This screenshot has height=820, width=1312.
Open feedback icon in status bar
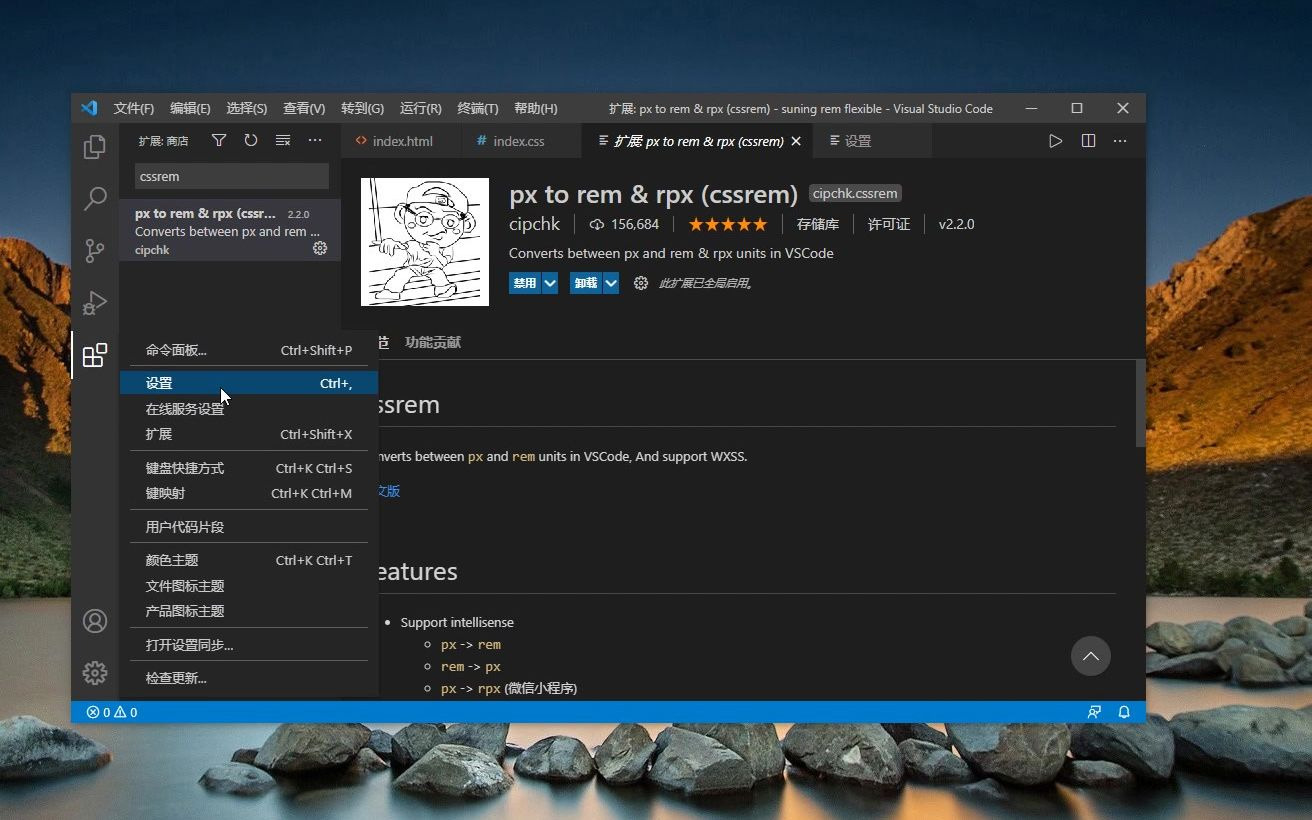[x=1094, y=712]
